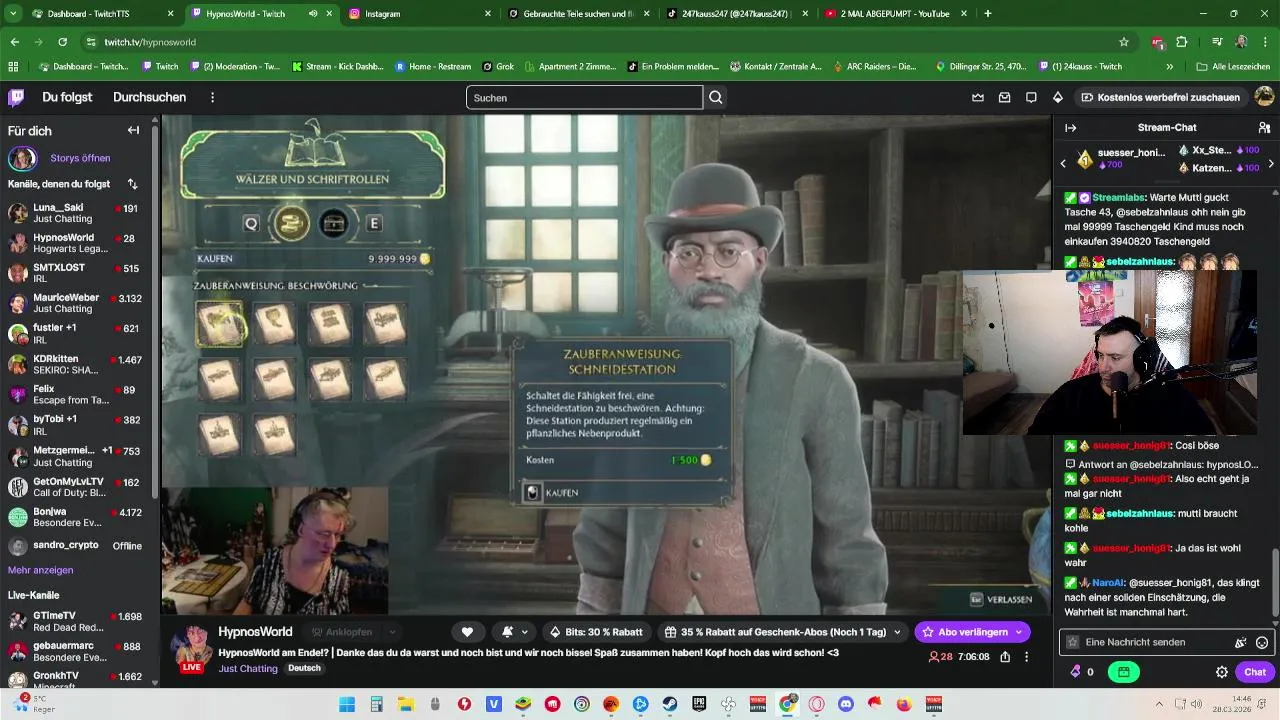Screen dimensions: 1280x720
Task: Click the search magnifier button
Action: pos(716,97)
